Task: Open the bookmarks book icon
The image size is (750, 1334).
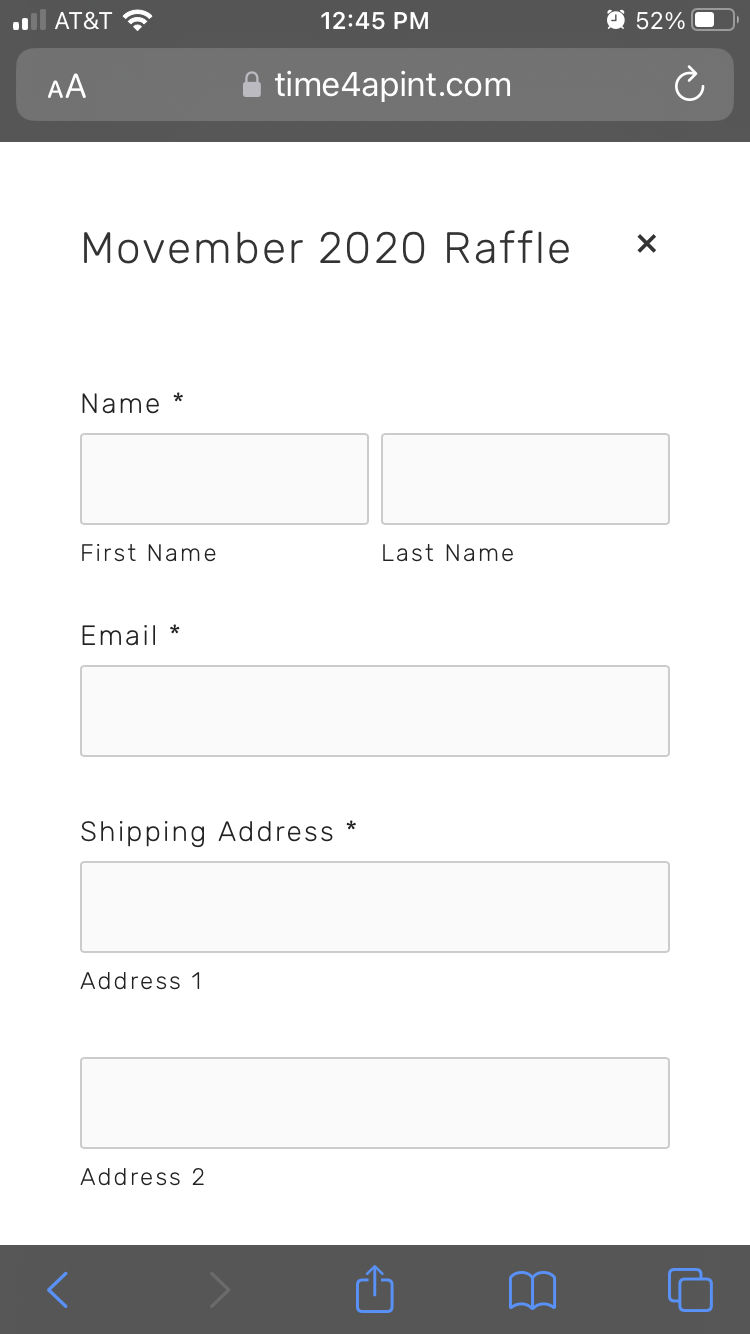Action: click(532, 1290)
